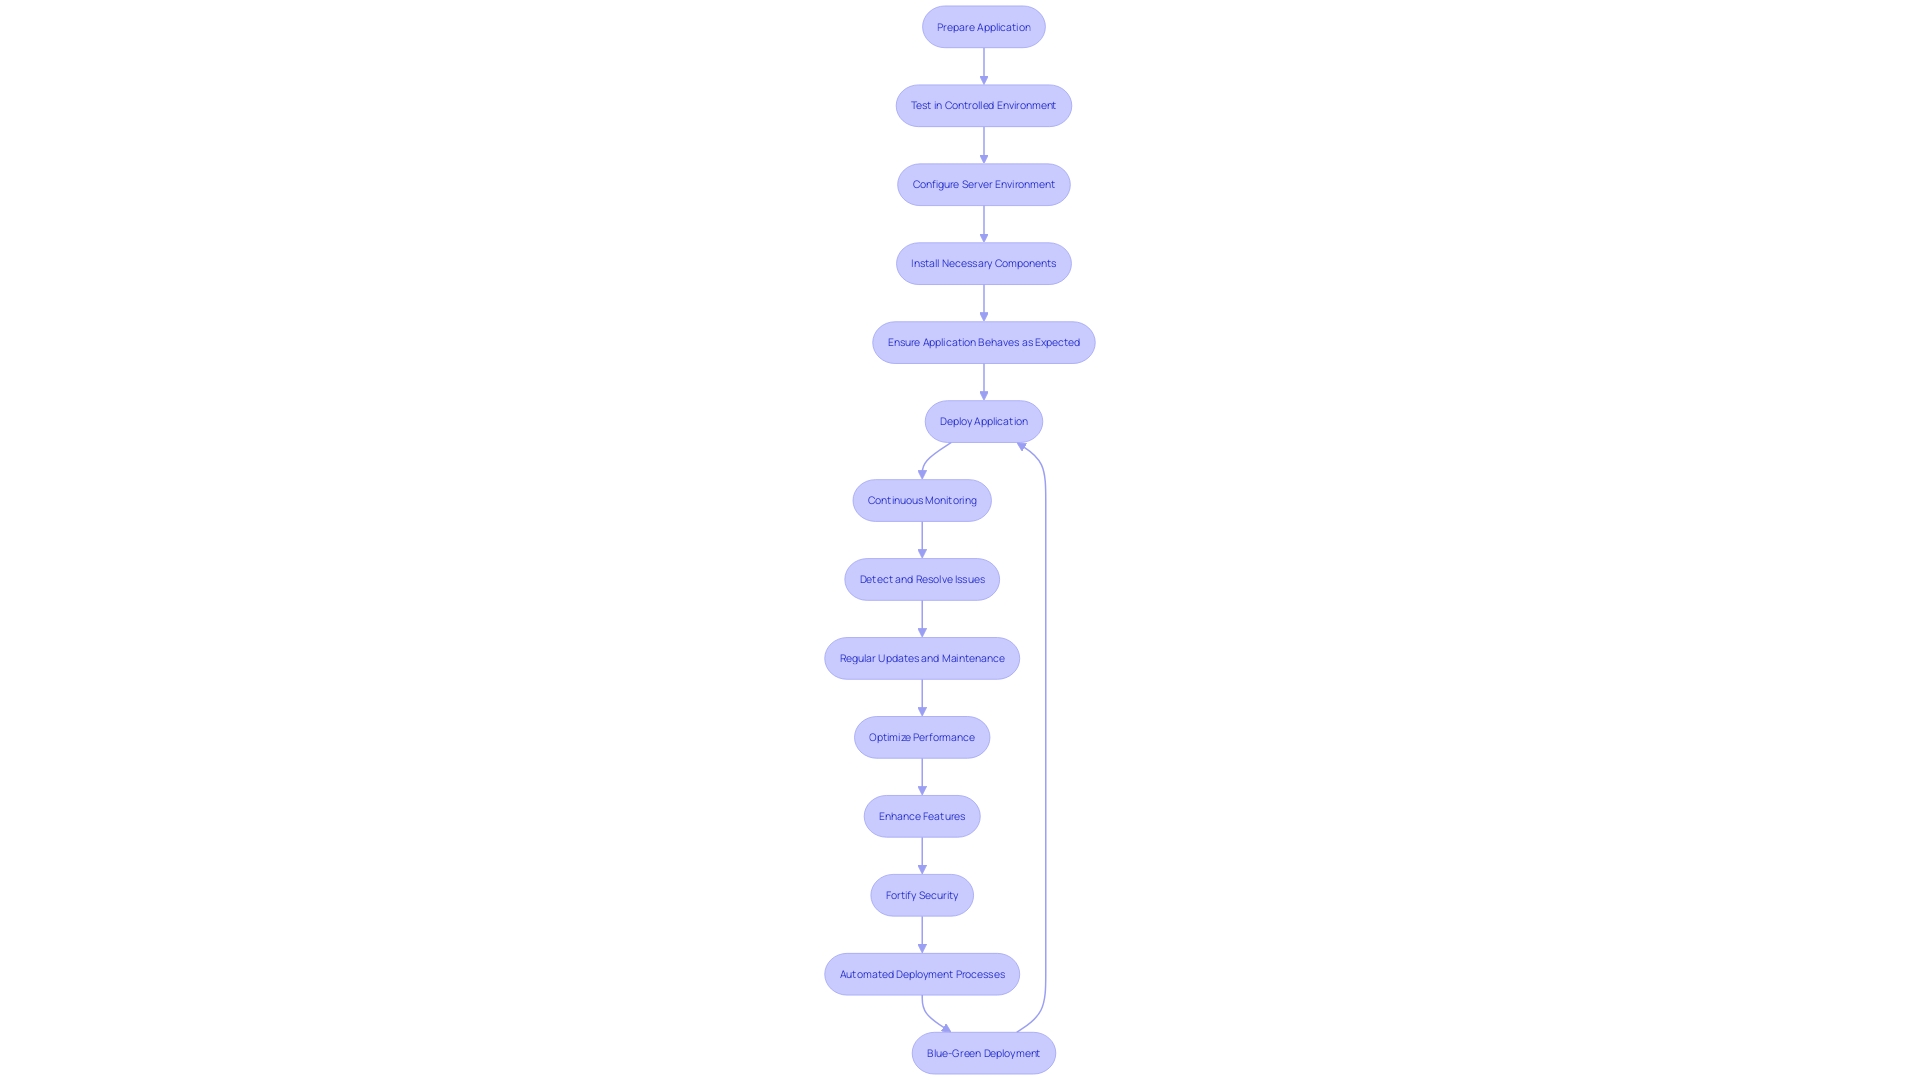
Task: Select the Deploy Application tab
Action: coord(982,419)
